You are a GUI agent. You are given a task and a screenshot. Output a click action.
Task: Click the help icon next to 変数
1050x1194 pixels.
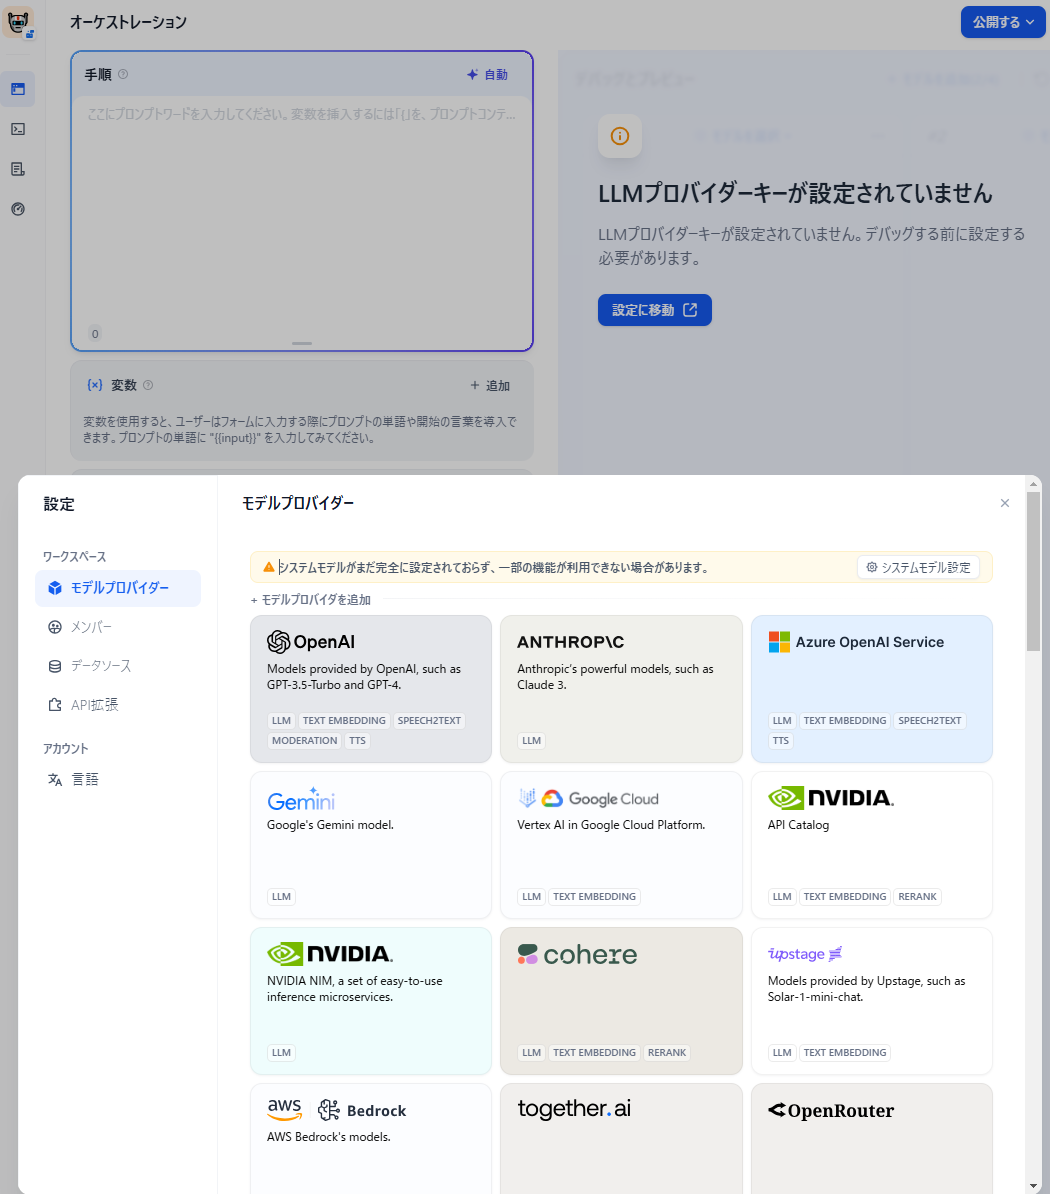(148, 385)
